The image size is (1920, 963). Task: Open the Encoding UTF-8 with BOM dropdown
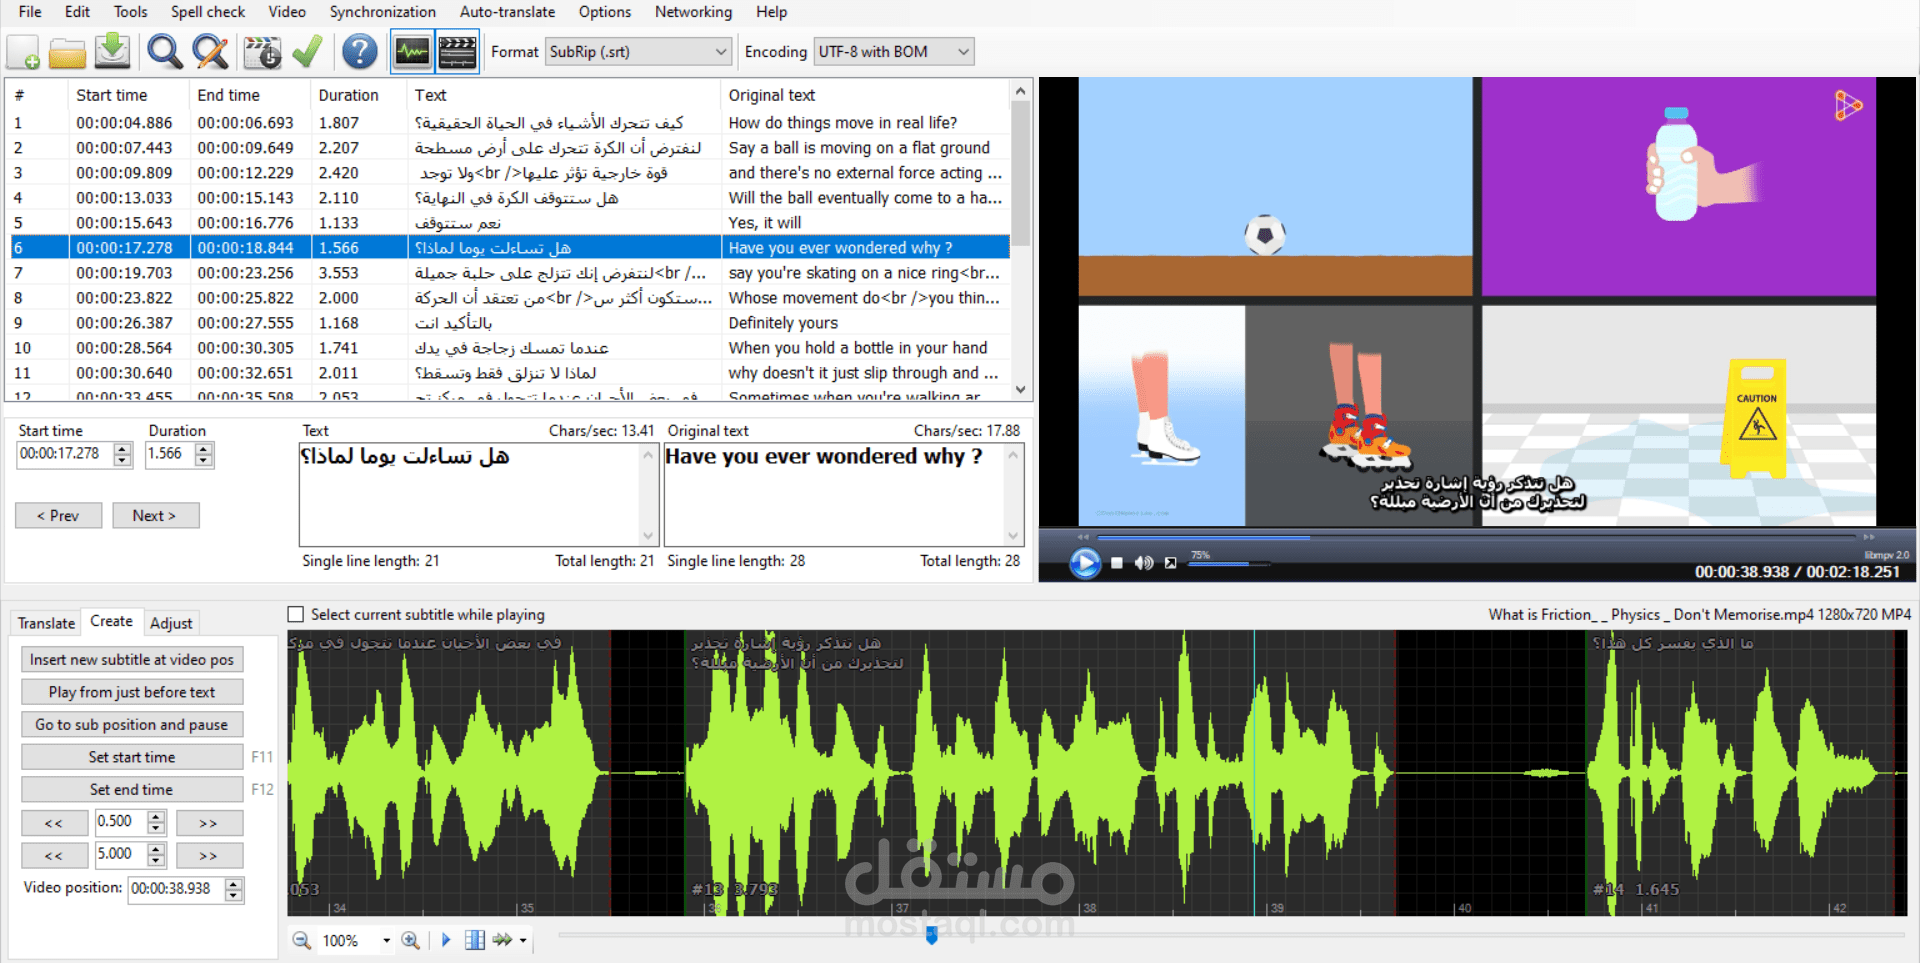tap(894, 52)
